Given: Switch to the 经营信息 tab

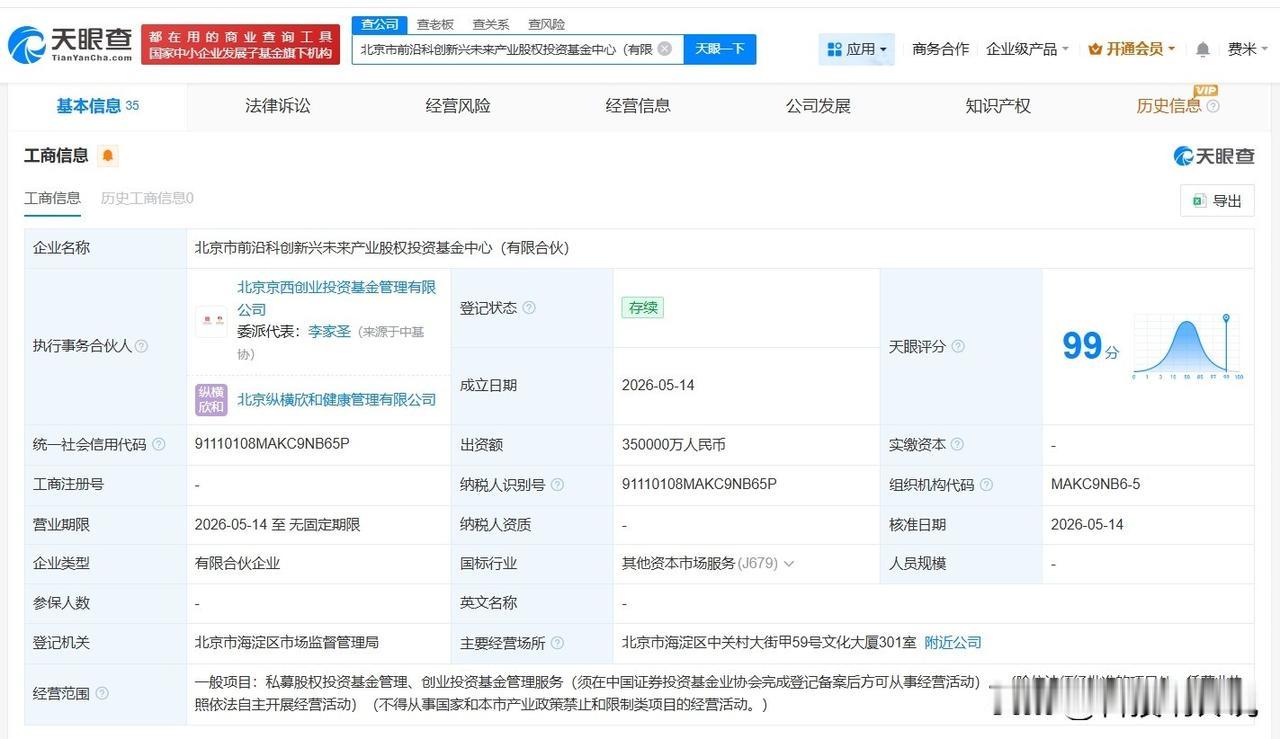Looking at the screenshot, I should (638, 106).
